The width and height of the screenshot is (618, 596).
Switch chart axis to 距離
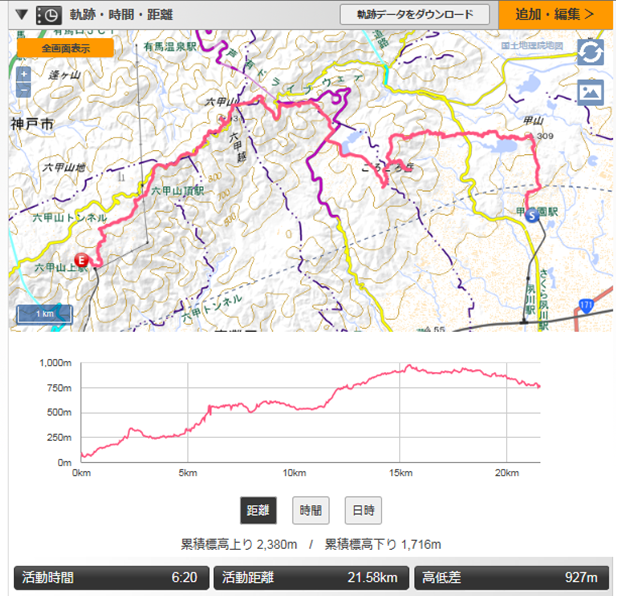[258, 510]
